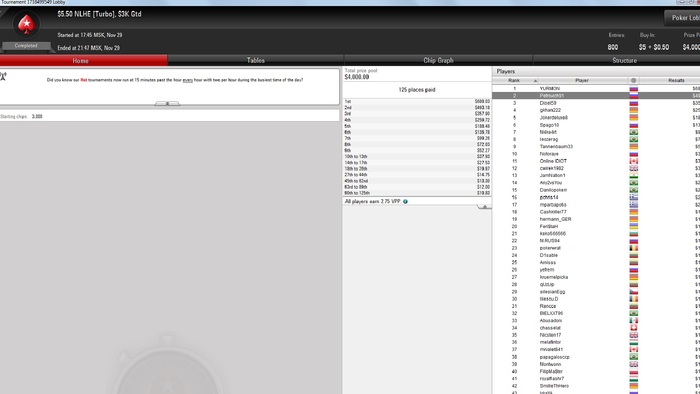Click the Entries count 800

[612, 47]
